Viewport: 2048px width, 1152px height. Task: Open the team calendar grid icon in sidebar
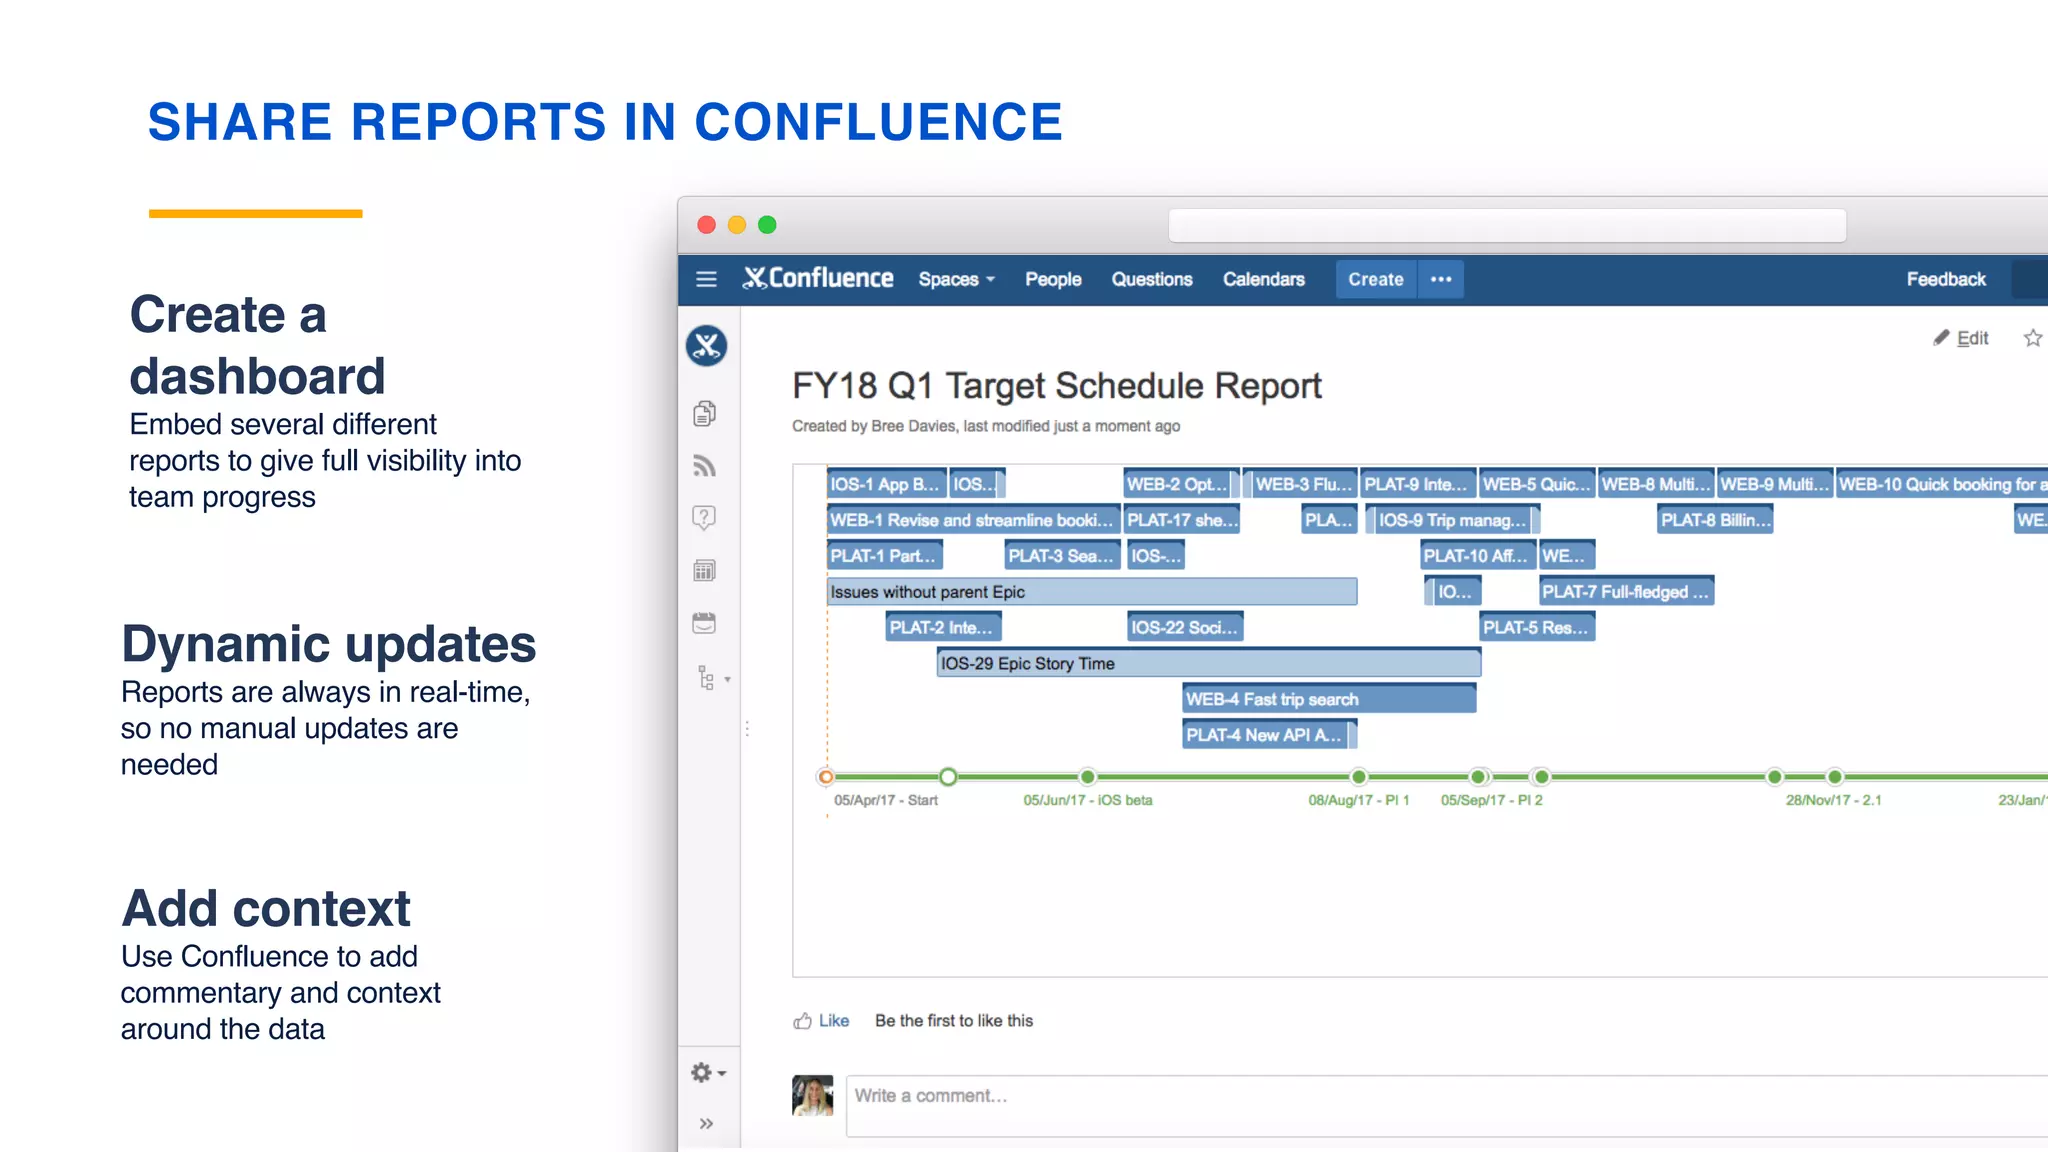pos(705,570)
